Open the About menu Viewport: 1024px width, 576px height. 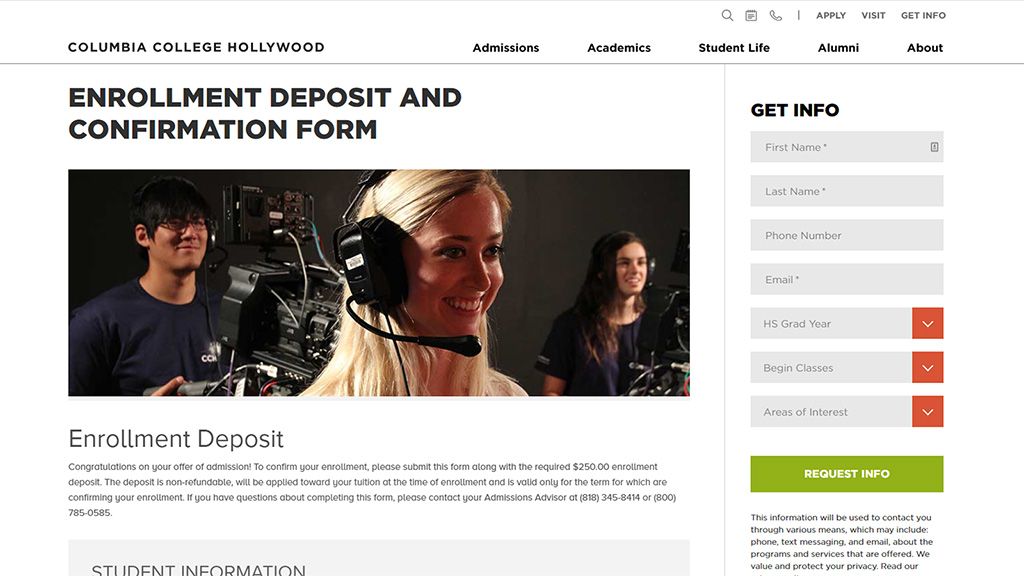pyautogui.click(x=925, y=48)
